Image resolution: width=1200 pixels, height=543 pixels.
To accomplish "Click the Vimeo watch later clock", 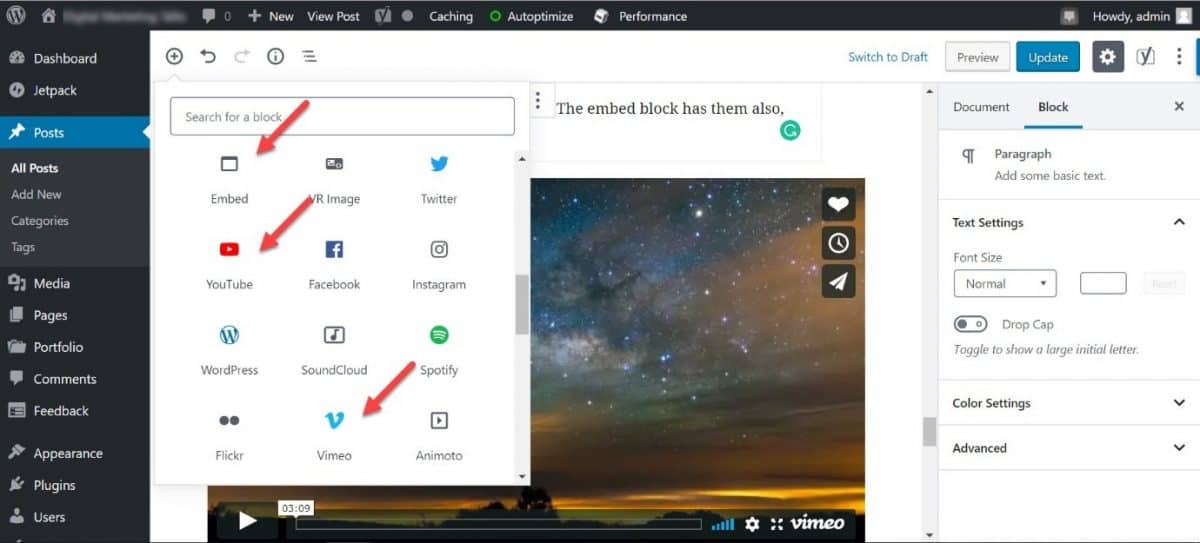I will coord(838,243).
